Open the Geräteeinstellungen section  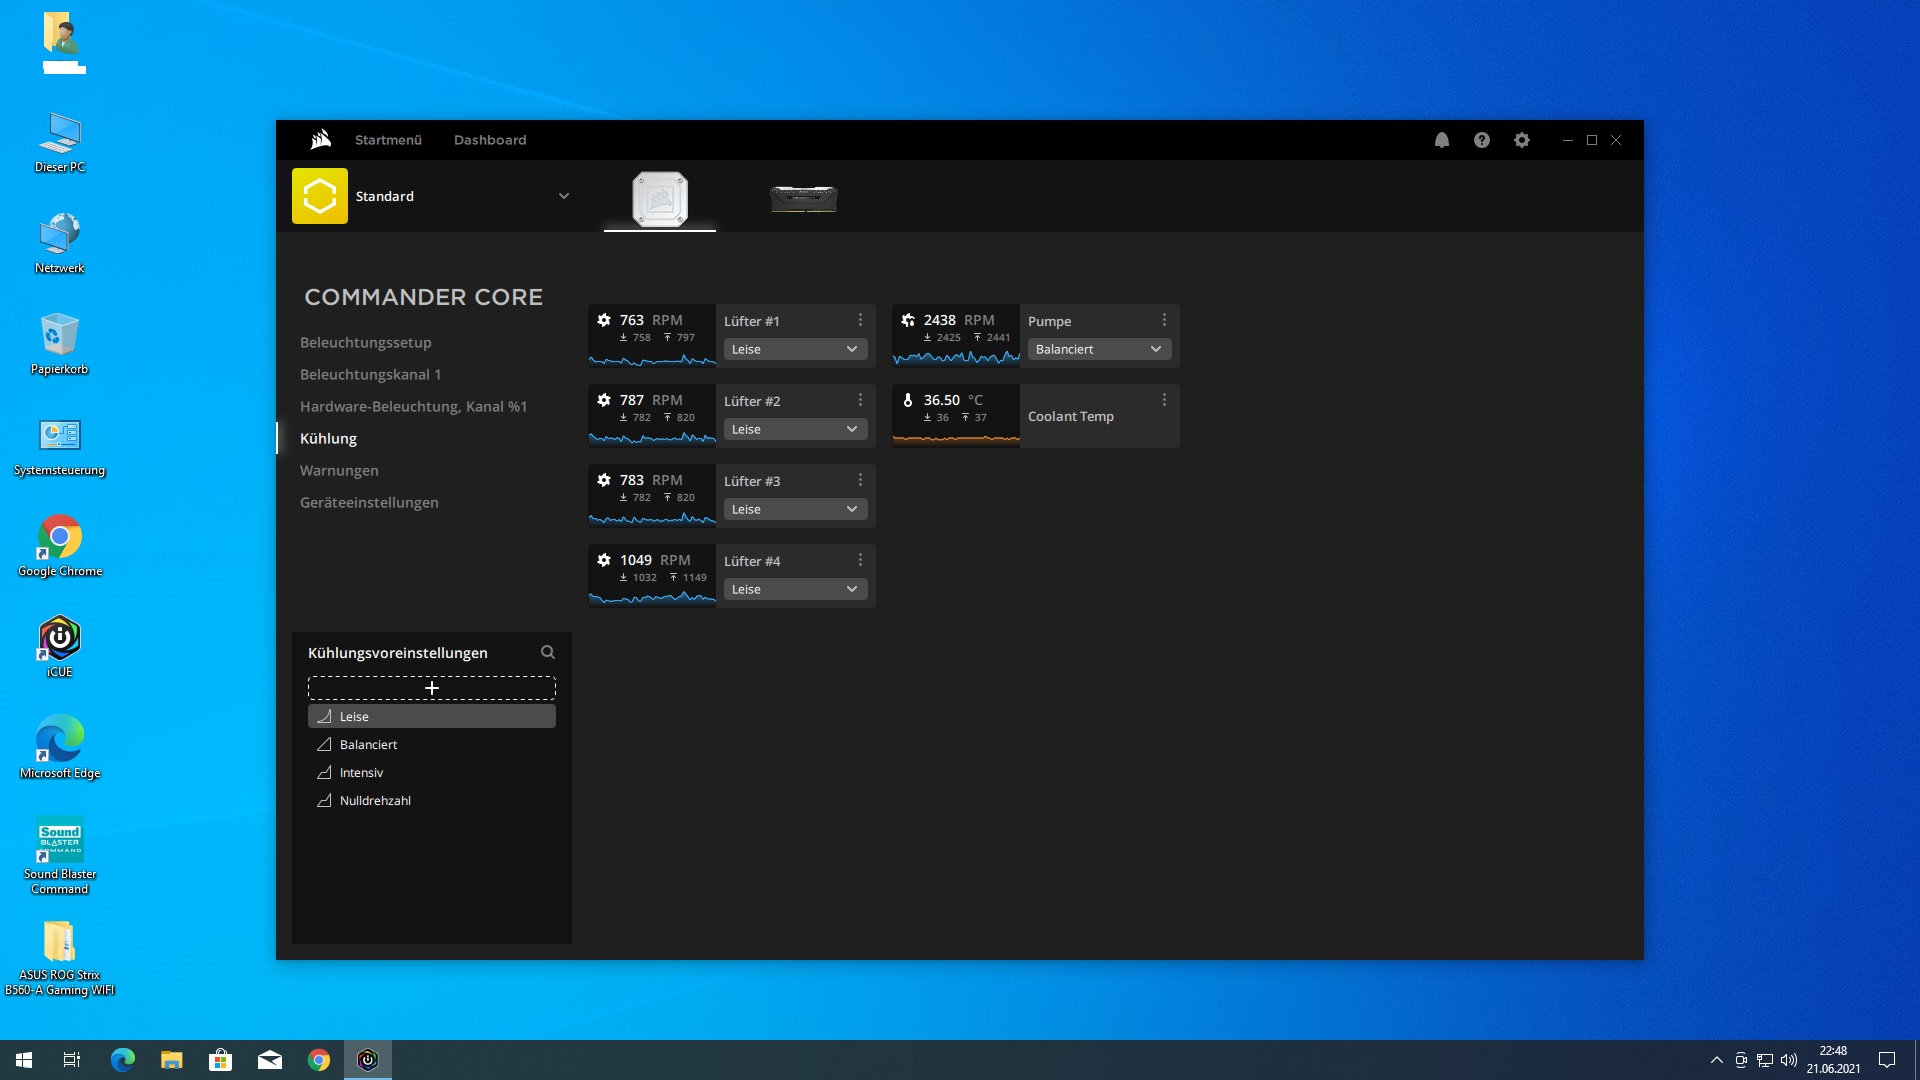click(369, 502)
